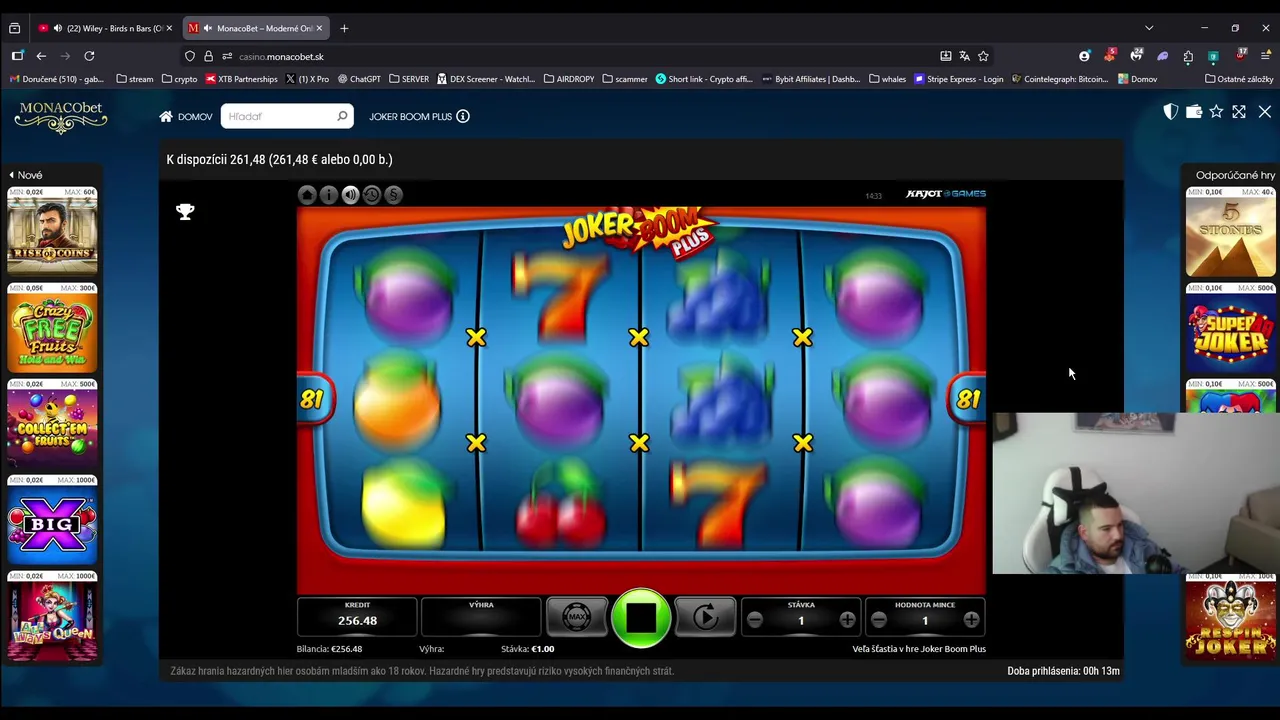Image resolution: width=1280 pixels, height=720 pixels.
Task: Open 5 Stones recommended game thumbnail
Action: pos(1231,231)
